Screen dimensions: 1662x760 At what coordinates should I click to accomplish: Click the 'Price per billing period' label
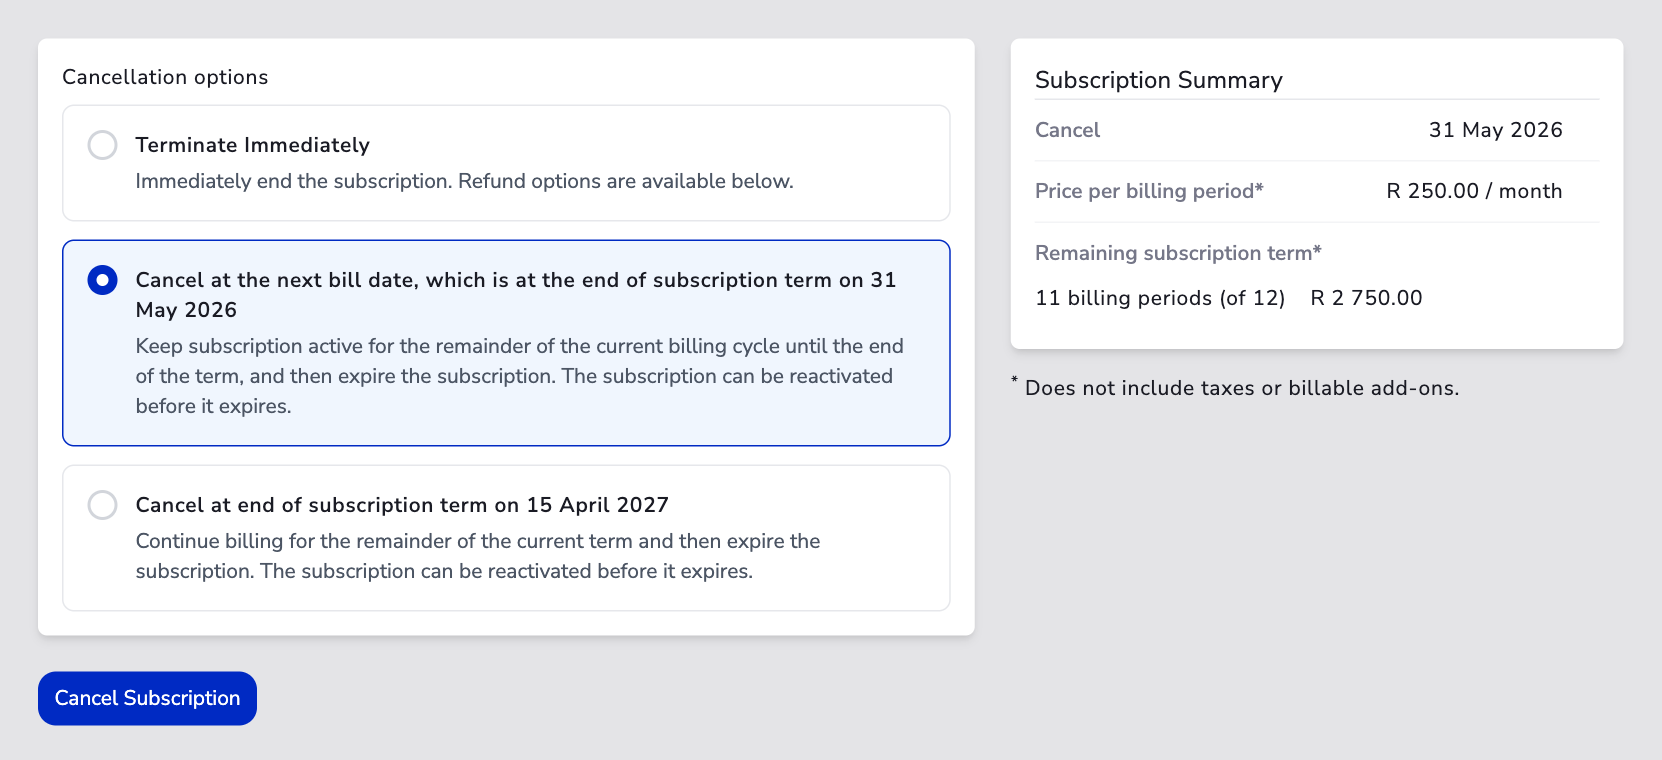[1149, 191]
